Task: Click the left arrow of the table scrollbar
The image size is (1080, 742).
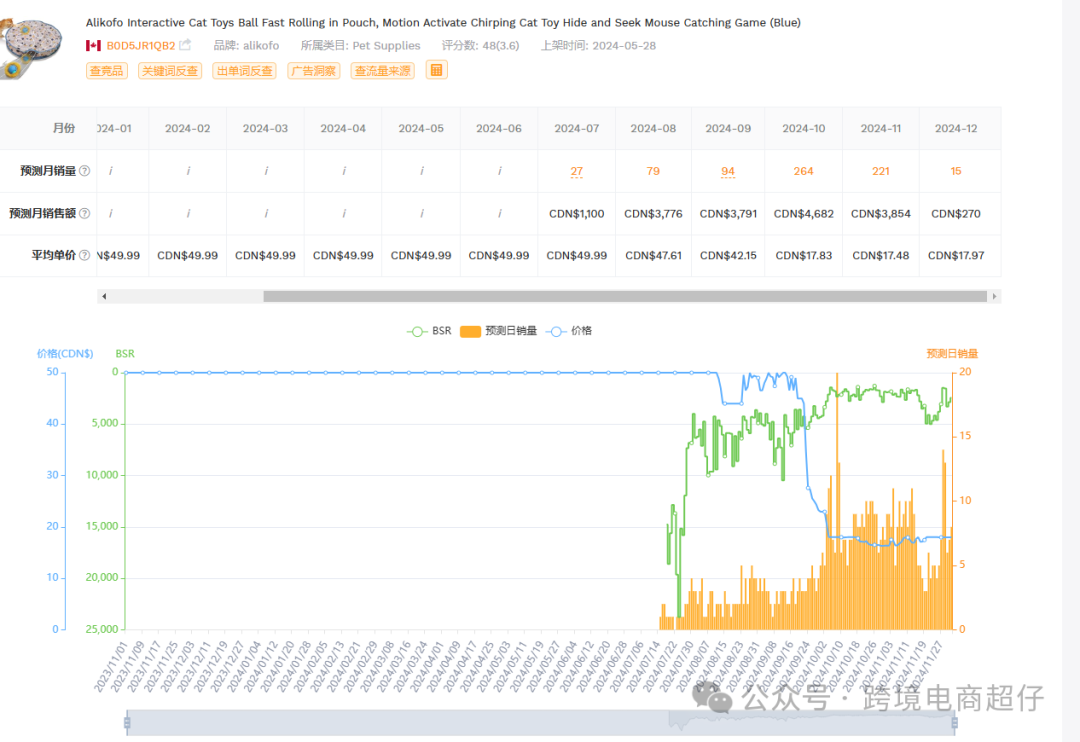Action: tap(103, 296)
